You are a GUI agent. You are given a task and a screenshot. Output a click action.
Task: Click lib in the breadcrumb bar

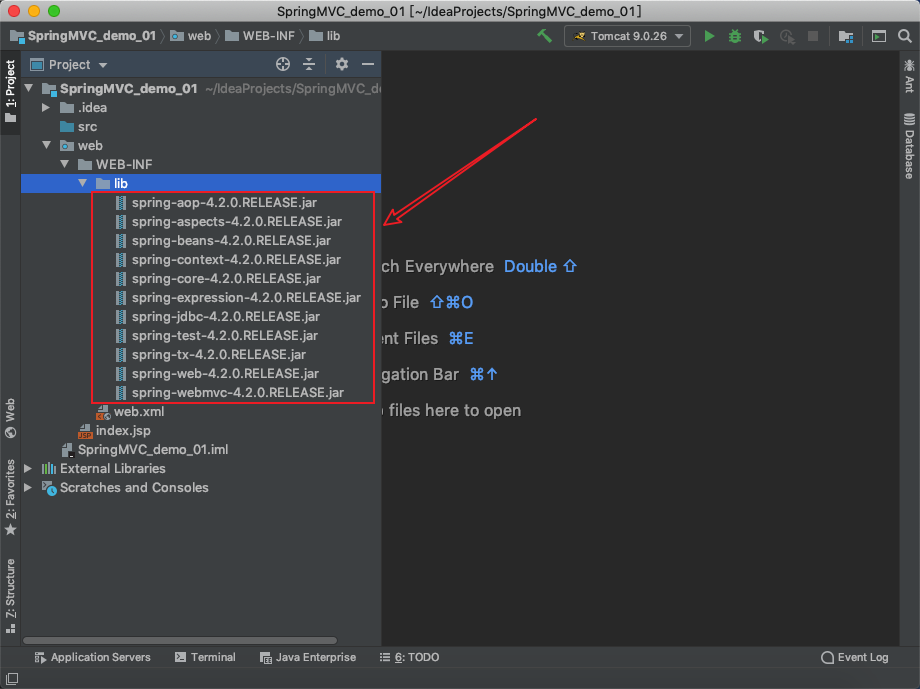click(324, 36)
